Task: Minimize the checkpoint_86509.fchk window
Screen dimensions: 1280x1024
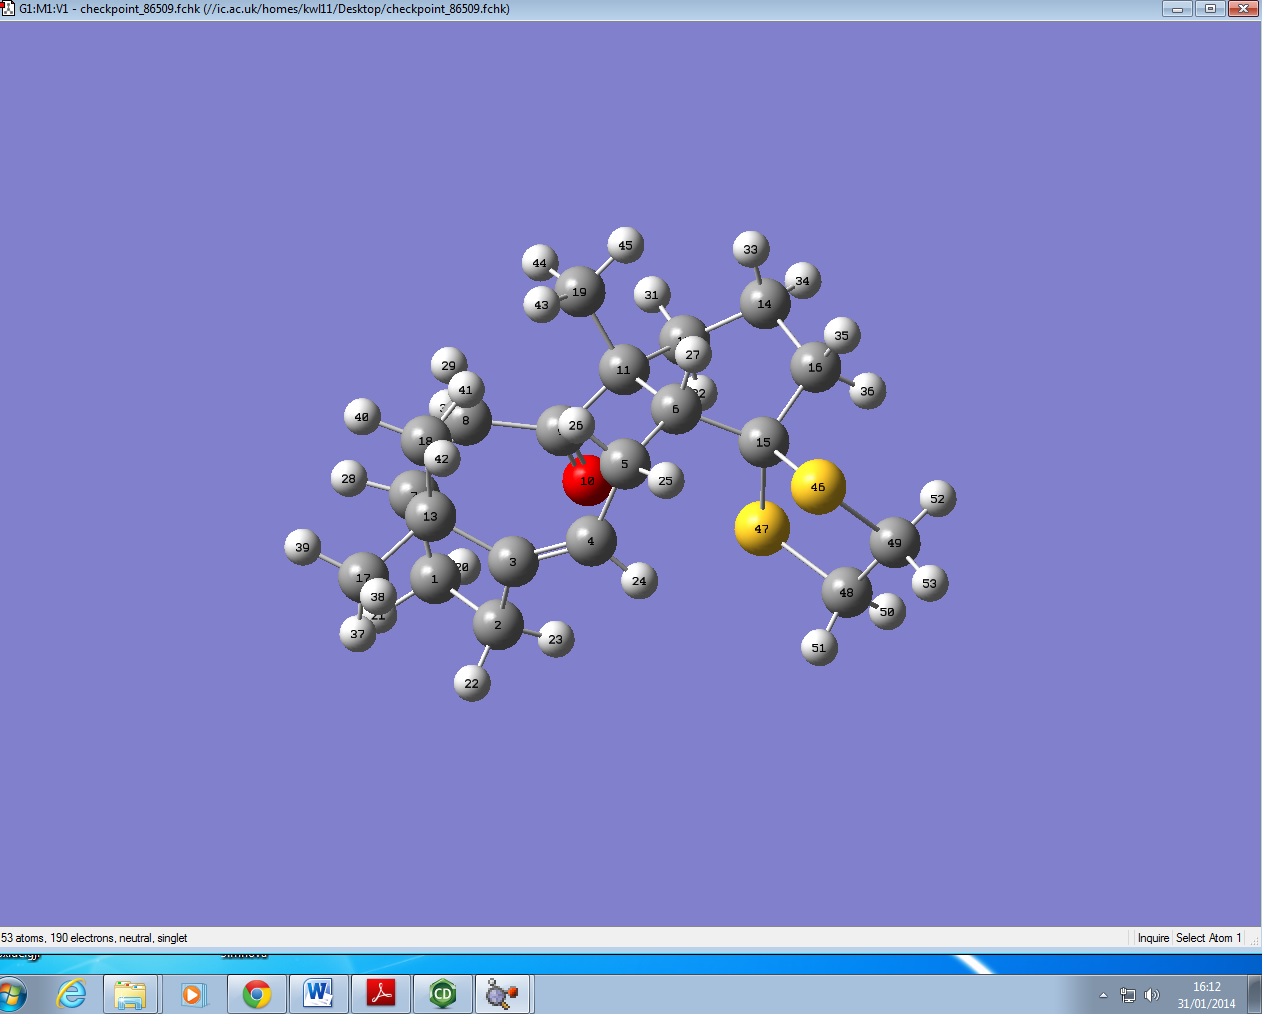Action: 1177,9
